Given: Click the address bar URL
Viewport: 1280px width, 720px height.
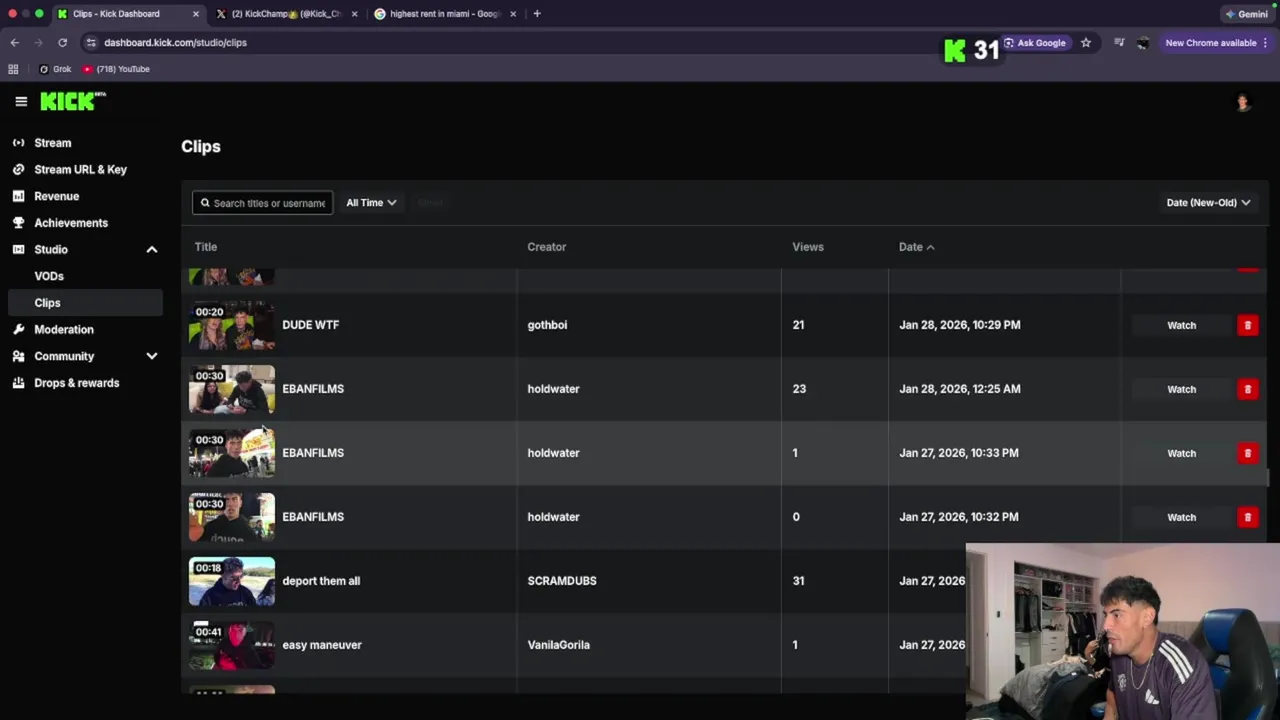Looking at the screenshot, I should pos(175,43).
